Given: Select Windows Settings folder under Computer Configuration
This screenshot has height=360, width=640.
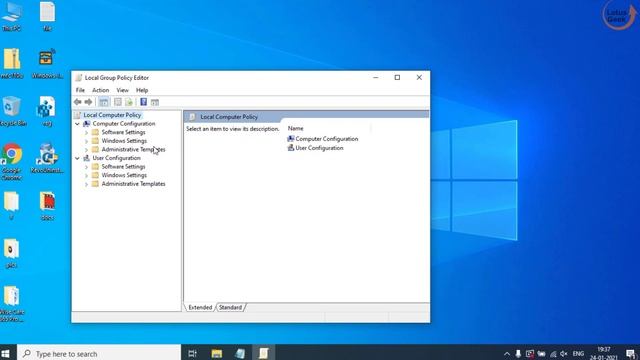Looking at the screenshot, I should click(124, 141).
